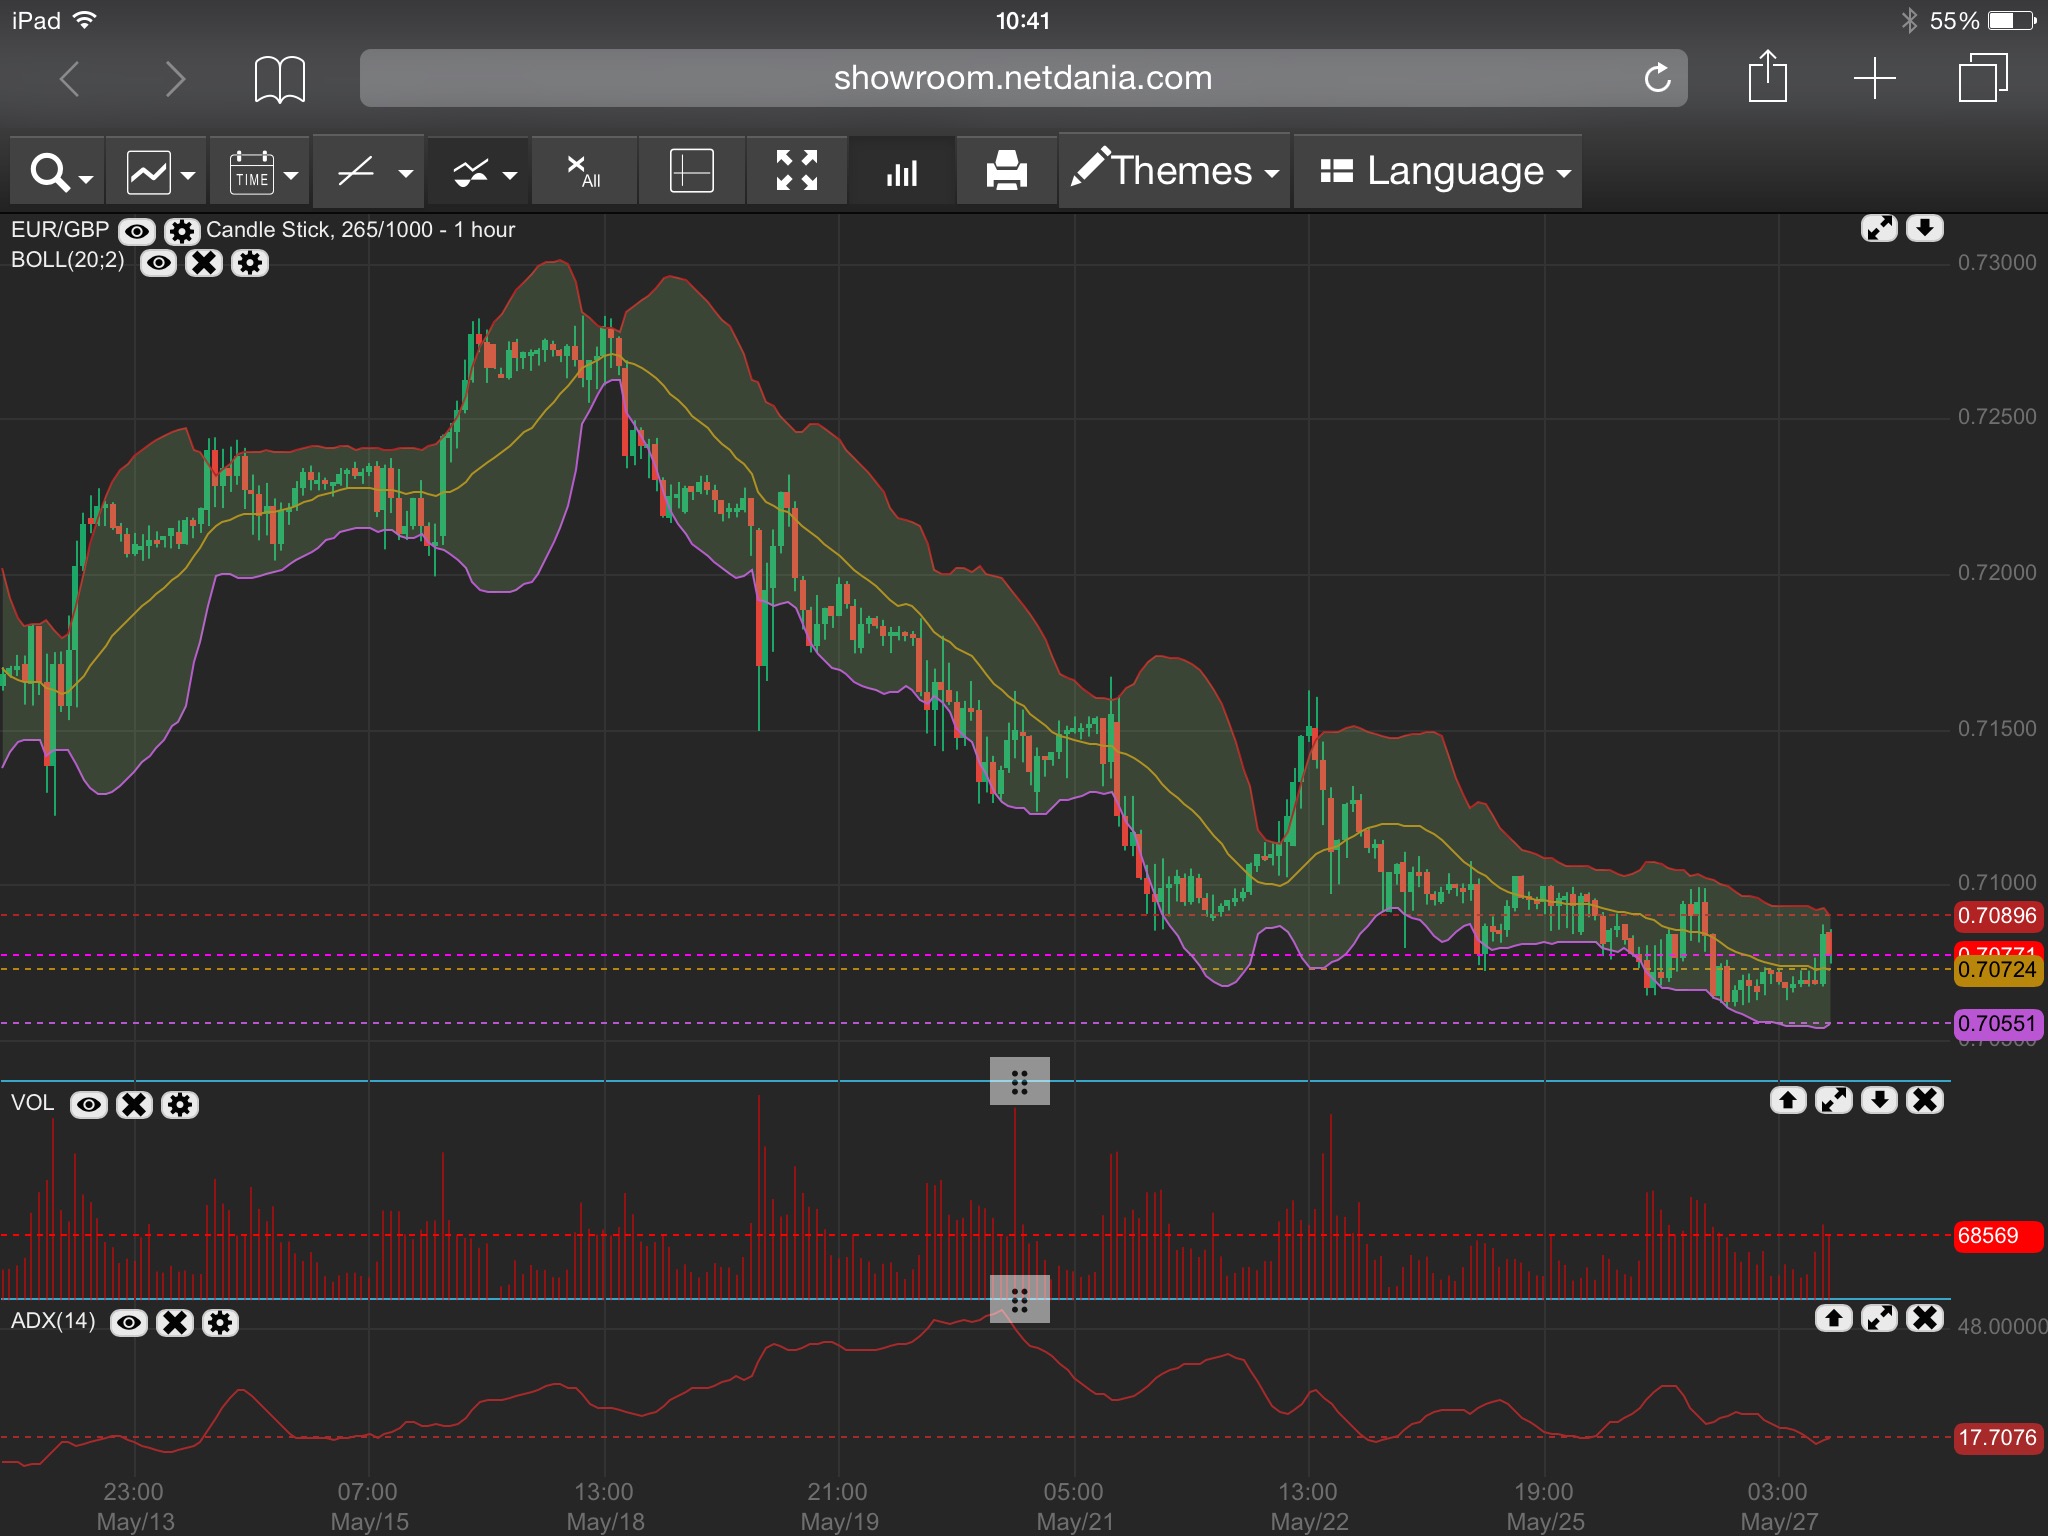Open EUR/GBP instrument settings gear
Image resolution: width=2048 pixels, height=1536 pixels.
181,232
